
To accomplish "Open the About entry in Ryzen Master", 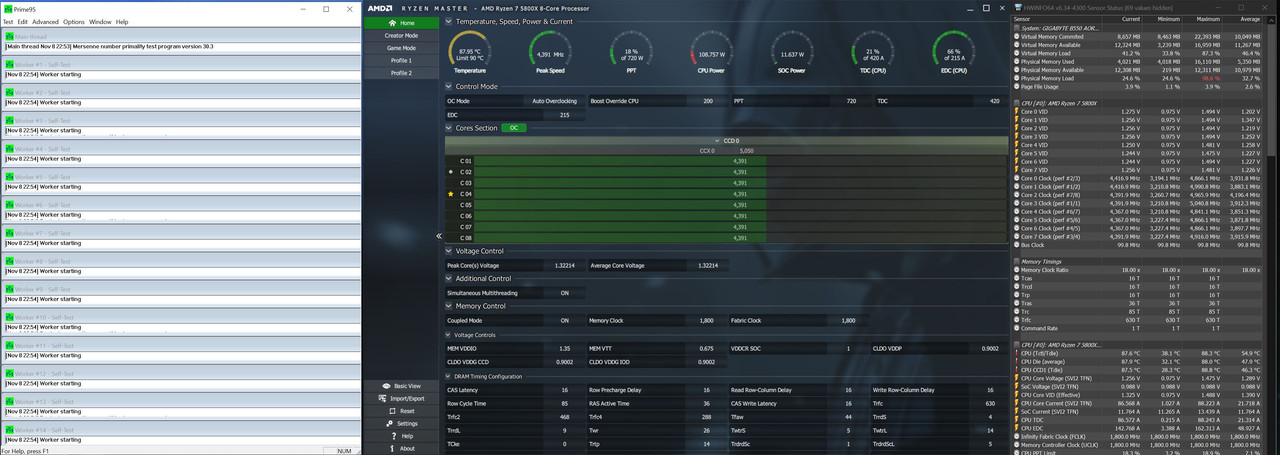I will pos(401,448).
